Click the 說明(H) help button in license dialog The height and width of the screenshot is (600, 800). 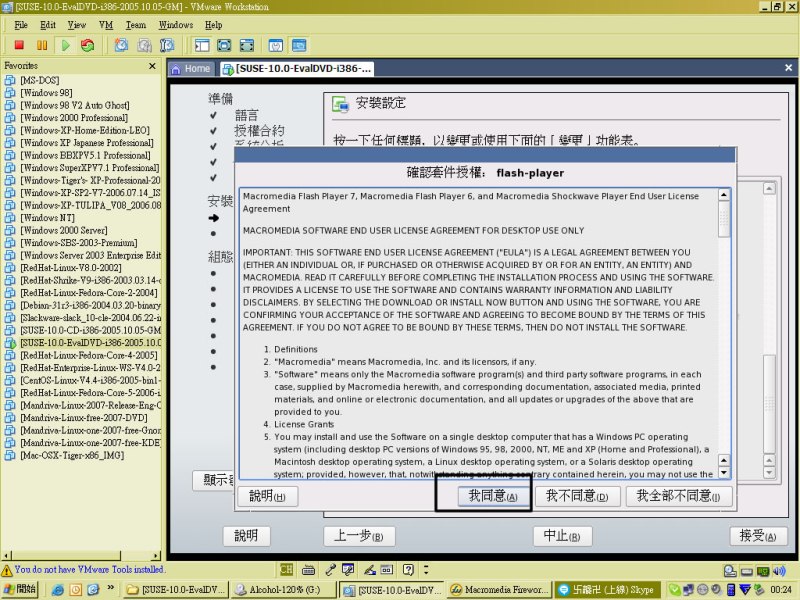267,496
